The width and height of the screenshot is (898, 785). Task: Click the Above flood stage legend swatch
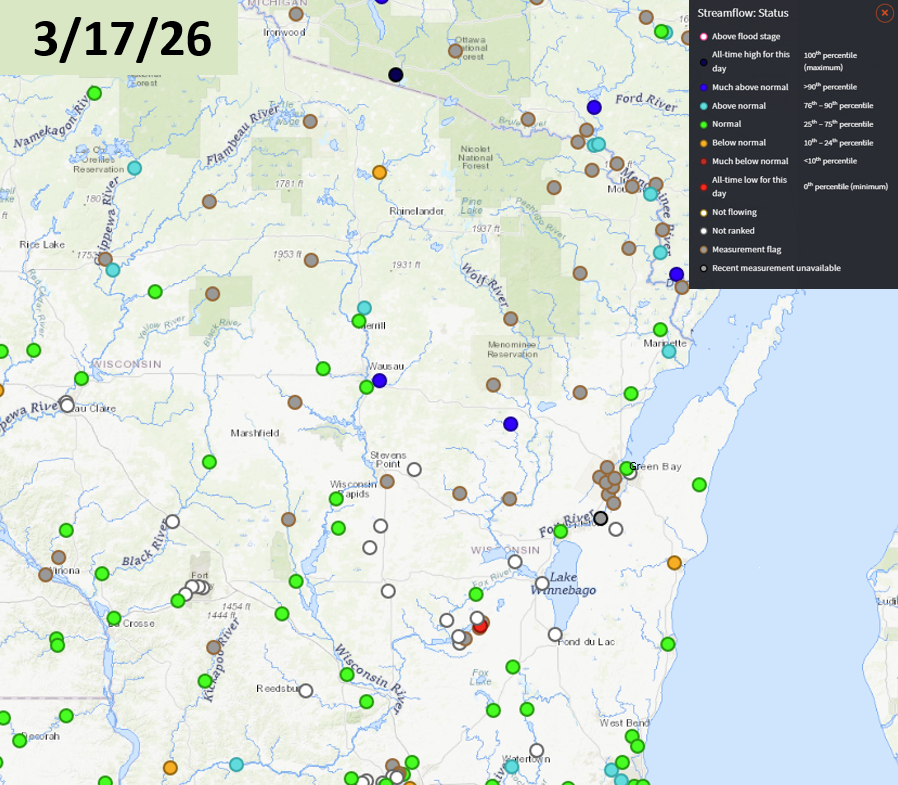coord(703,37)
